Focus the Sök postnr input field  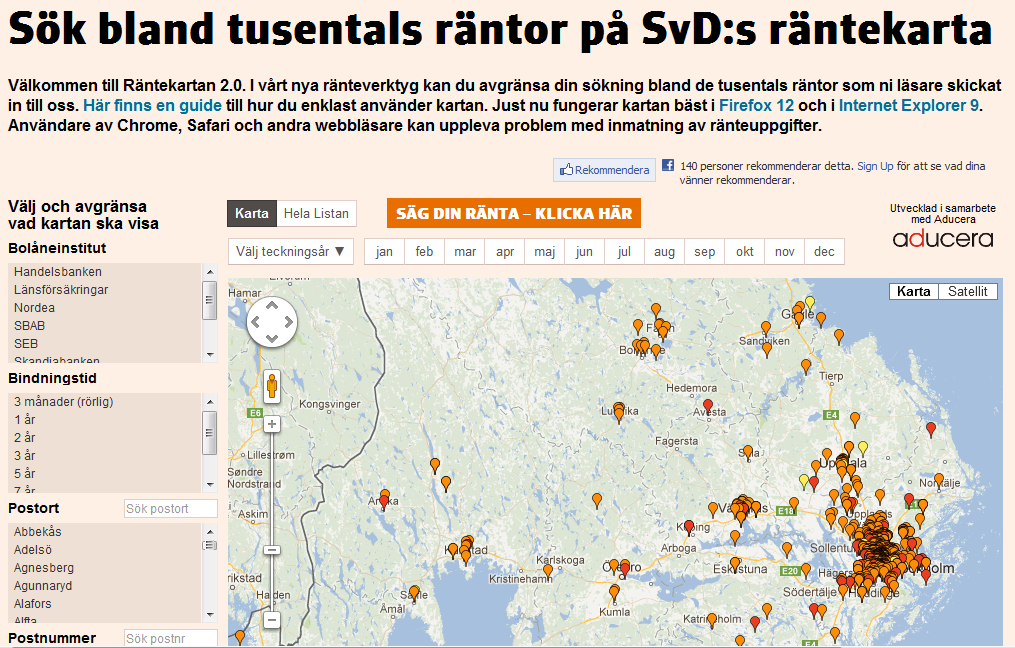tap(171, 638)
